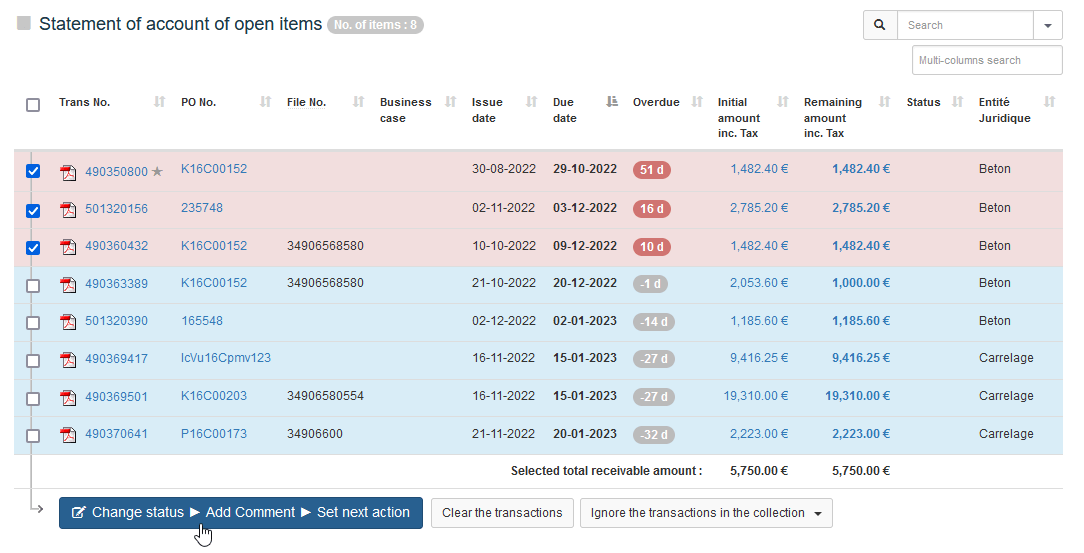Sort by Remaining amount inc. Tax
The image size is (1084, 553).
pos(884,102)
